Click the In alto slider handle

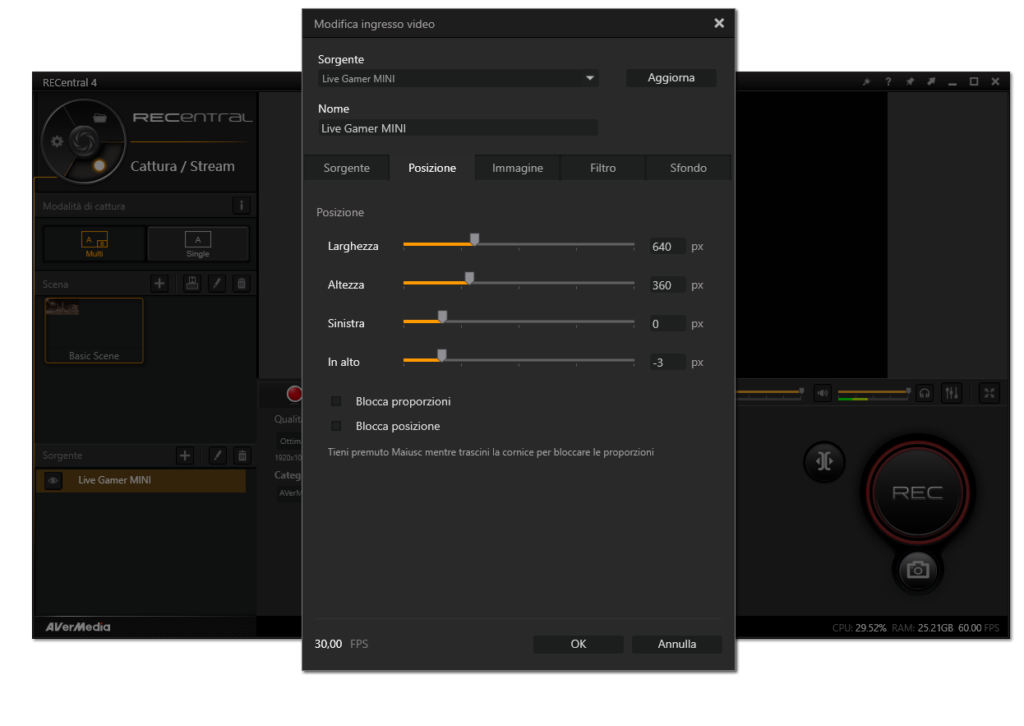(x=442, y=355)
